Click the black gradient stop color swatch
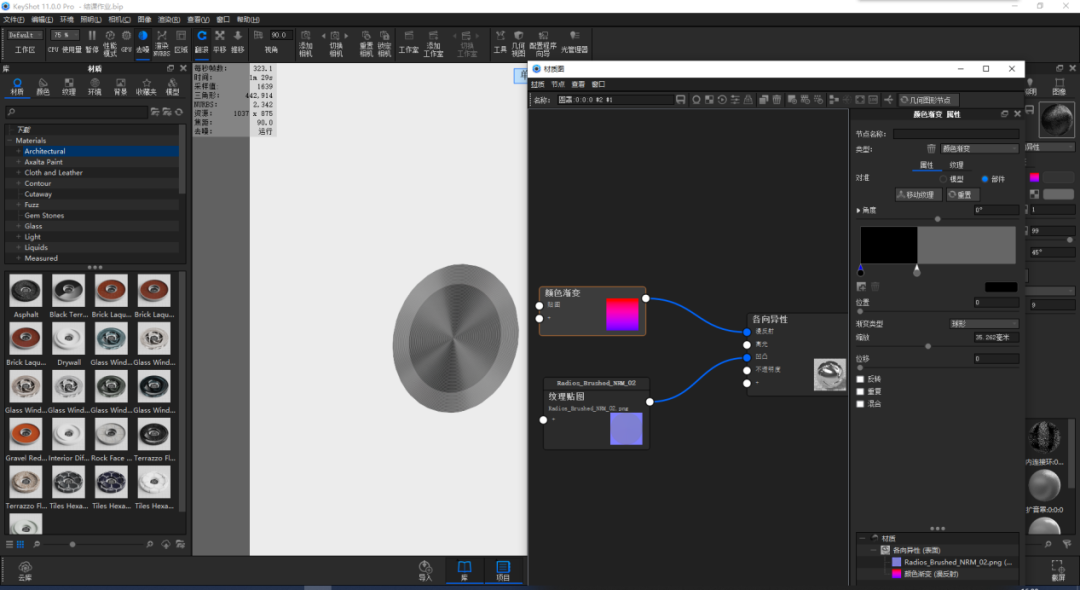Viewport: 1080px width, 590px height. coord(1001,286)
